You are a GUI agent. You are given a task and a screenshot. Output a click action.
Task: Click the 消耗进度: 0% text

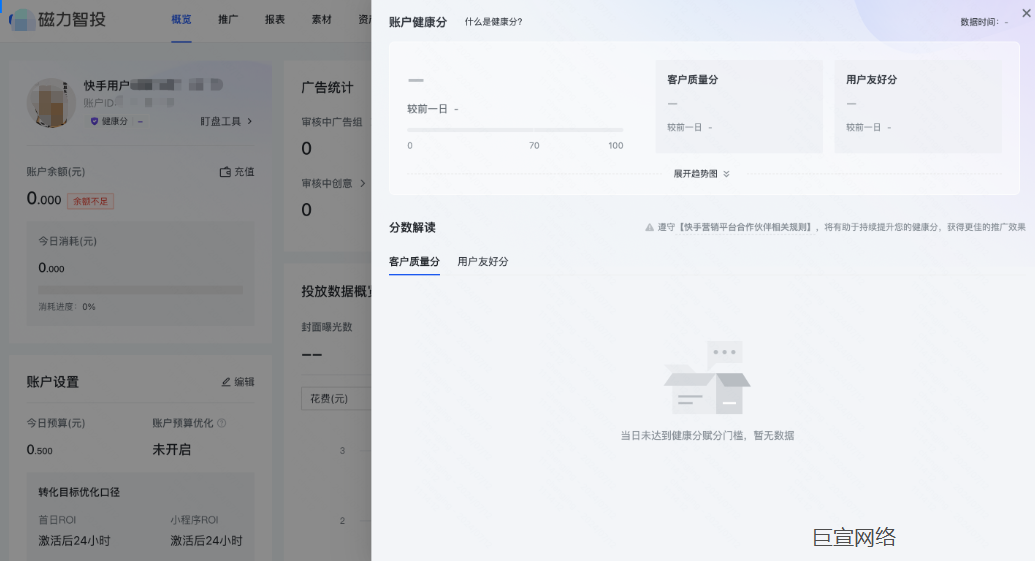[x=67, y=307]
